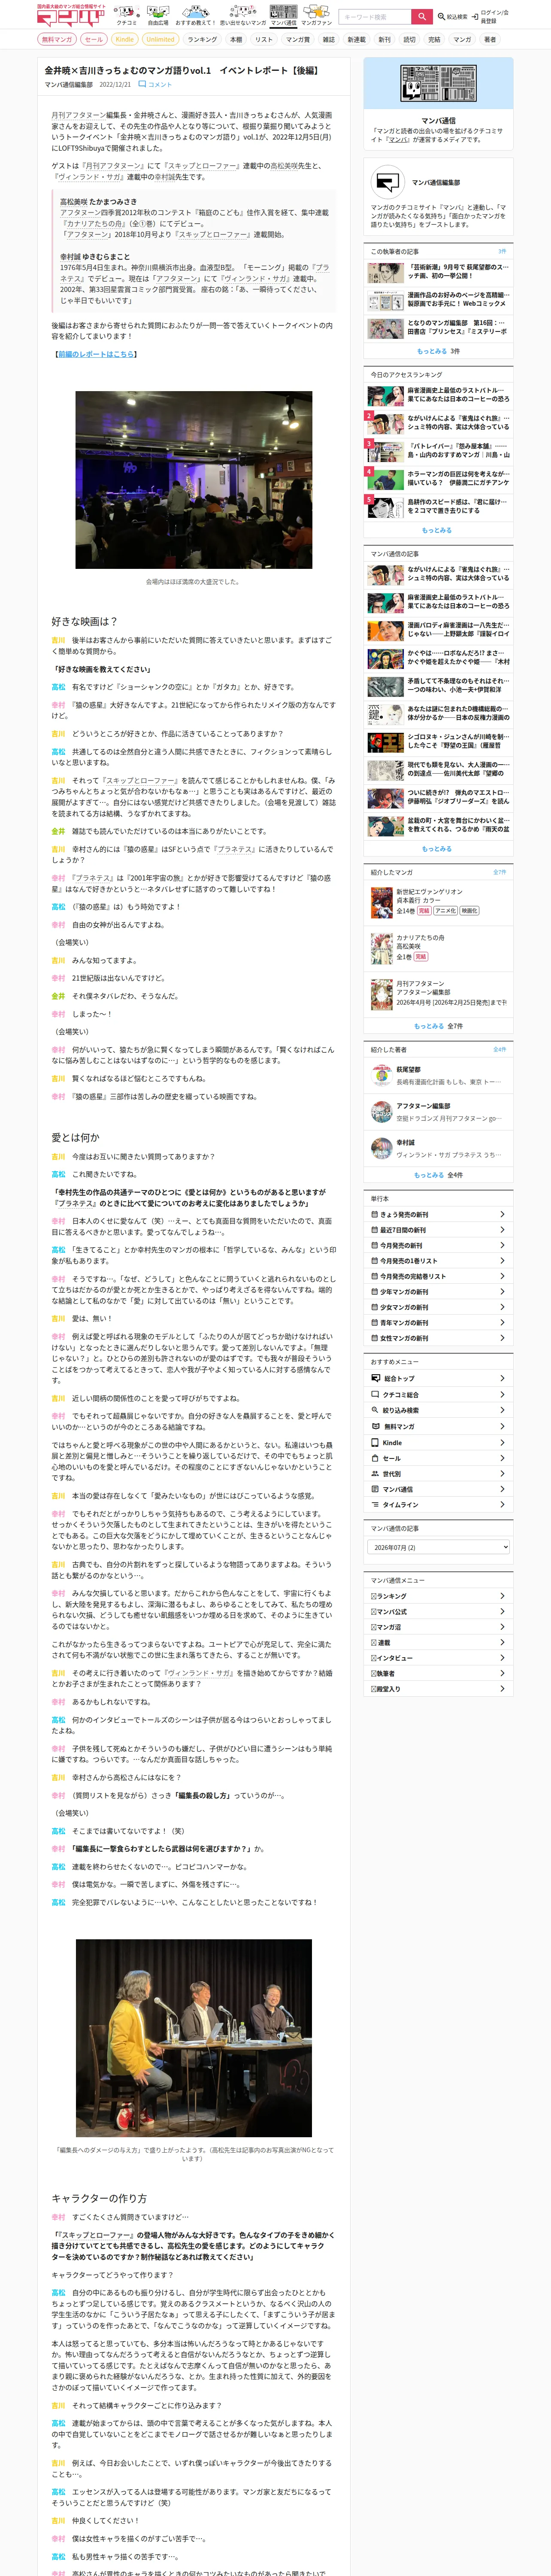Click the comment bubble icon under the title
551x2576 pixels.
click(142, 85)
